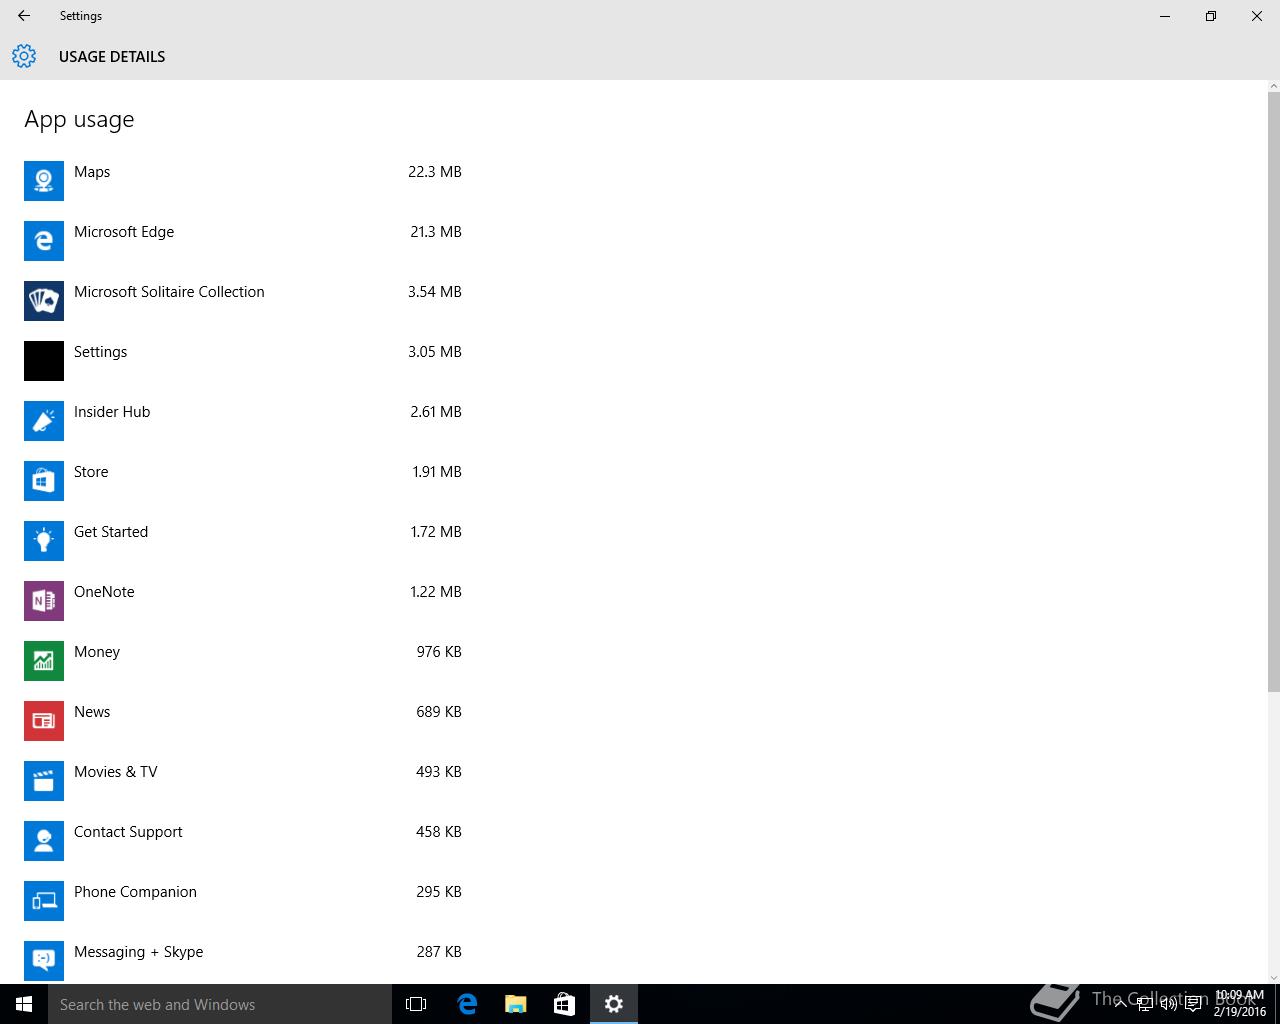Click the Microsoft Solitaire Collection cards icon

pos(44,301)
